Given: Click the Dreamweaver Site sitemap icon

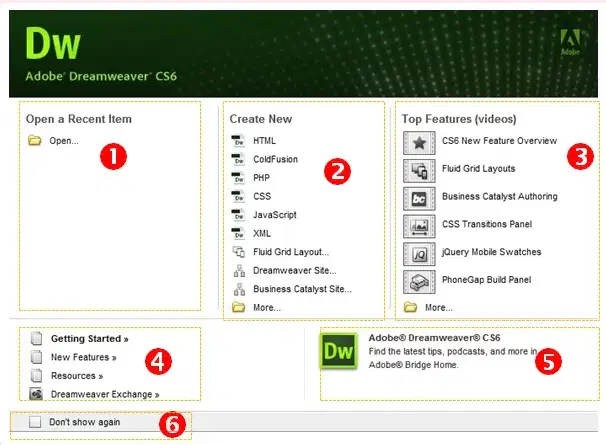Looking at the screenshot, I should point(239,270).
